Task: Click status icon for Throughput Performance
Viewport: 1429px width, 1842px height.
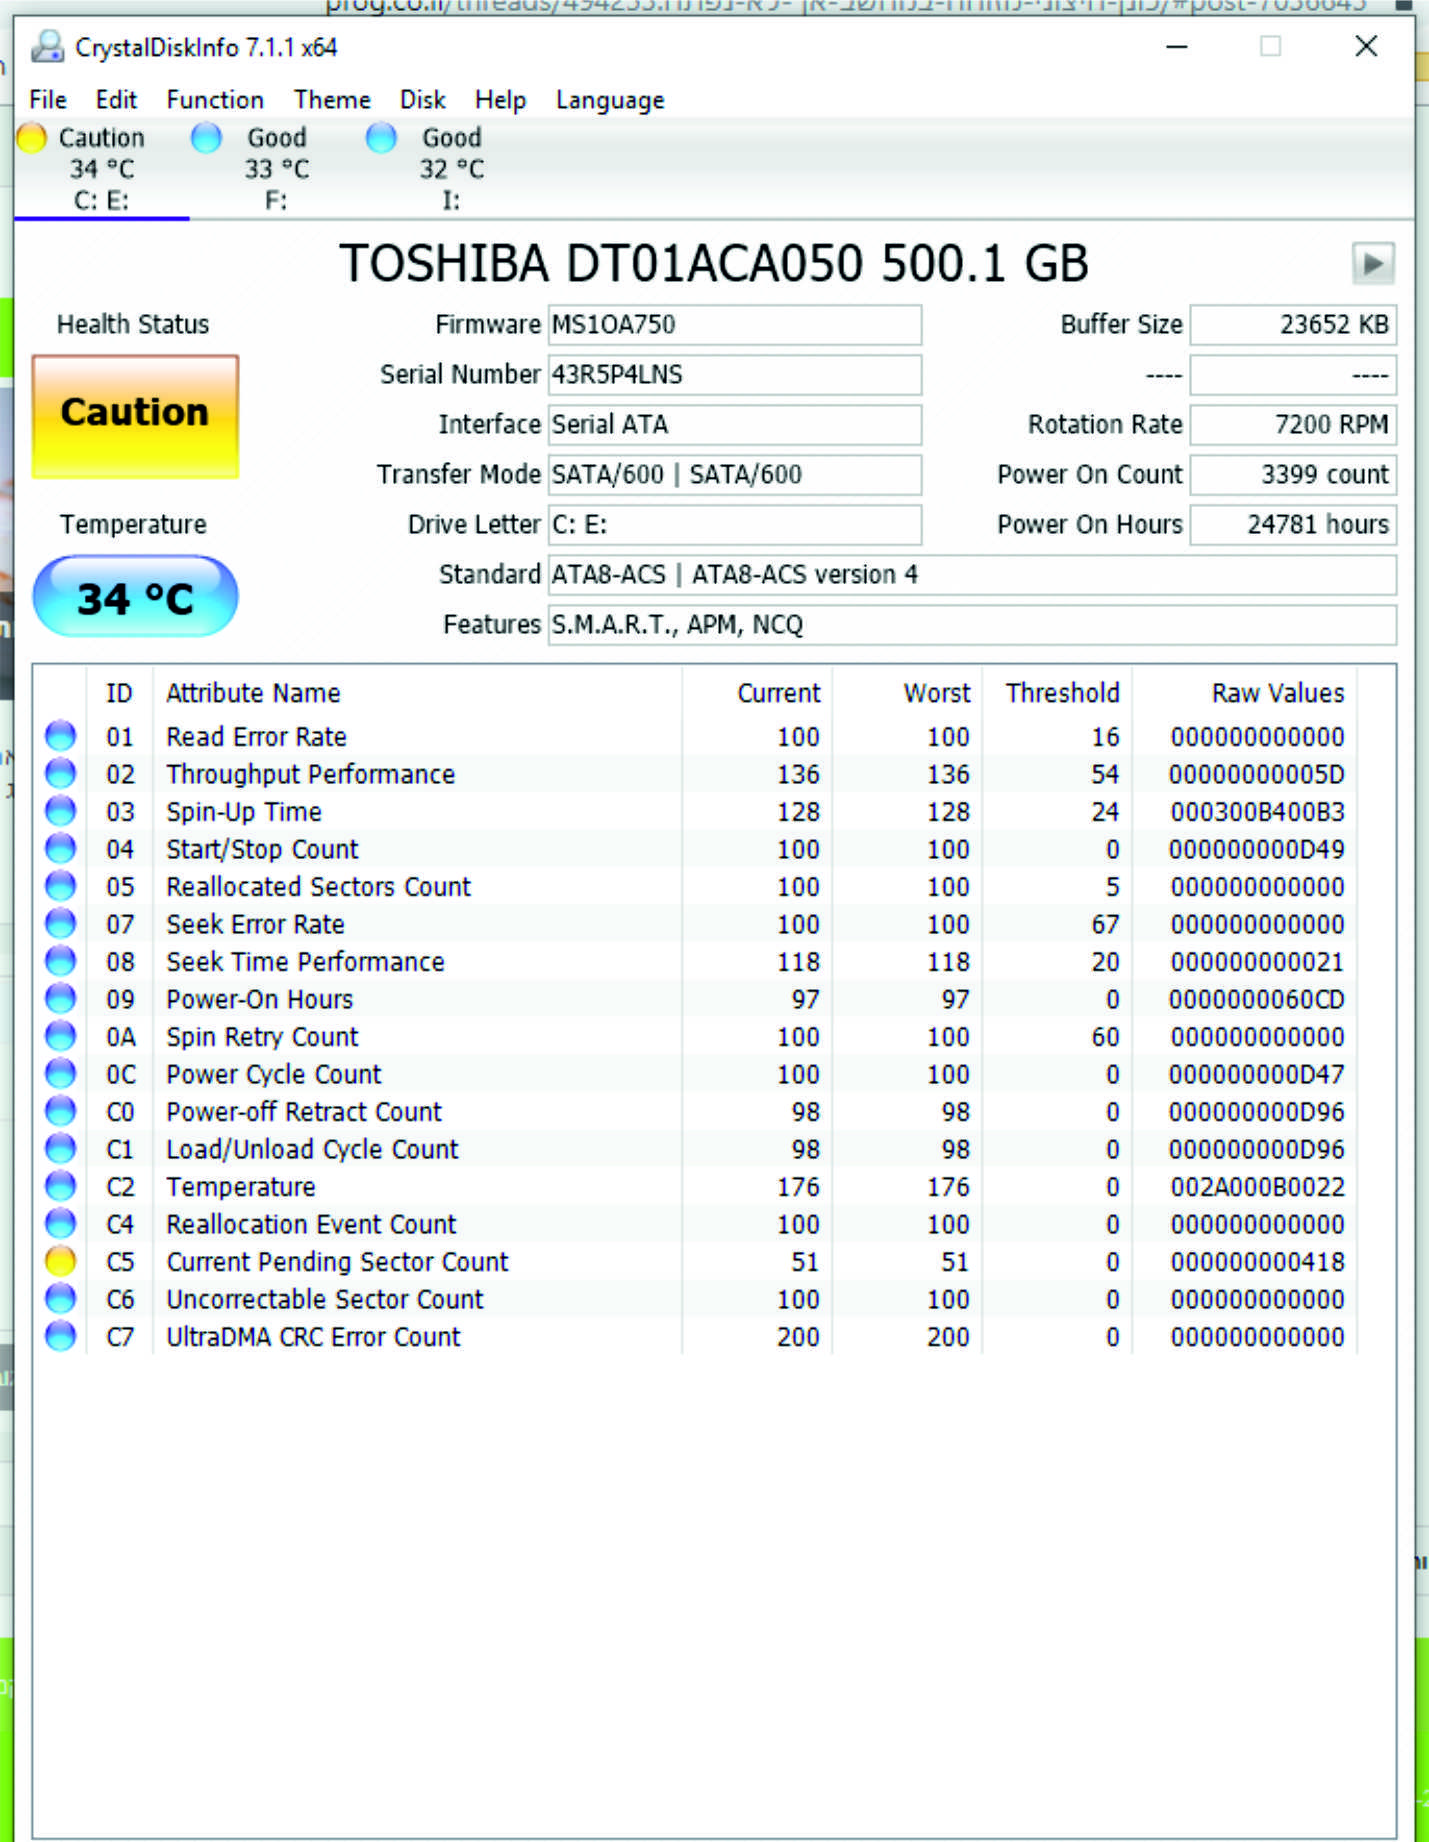Action: pos(61,773)
